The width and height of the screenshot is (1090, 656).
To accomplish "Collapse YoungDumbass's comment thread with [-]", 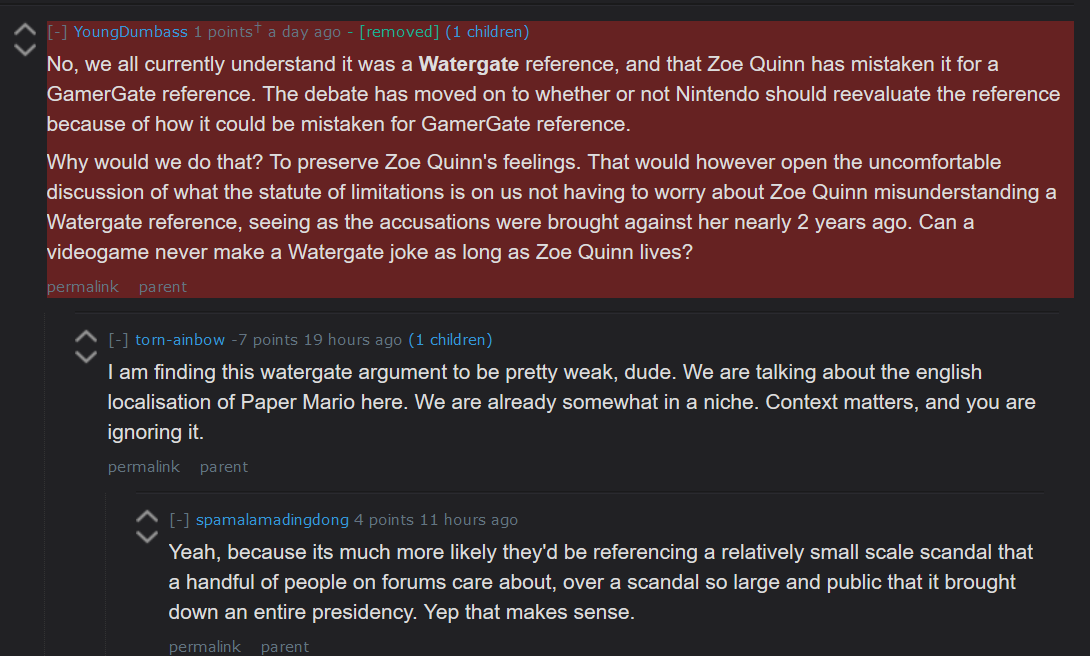I will coord(57,32).
